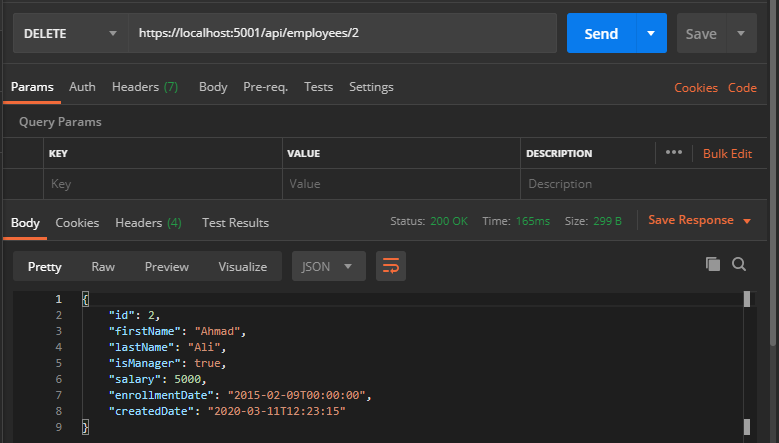Click the 299 B size value
This screenshot has width=779, height=443.
[x=607, y=221]
